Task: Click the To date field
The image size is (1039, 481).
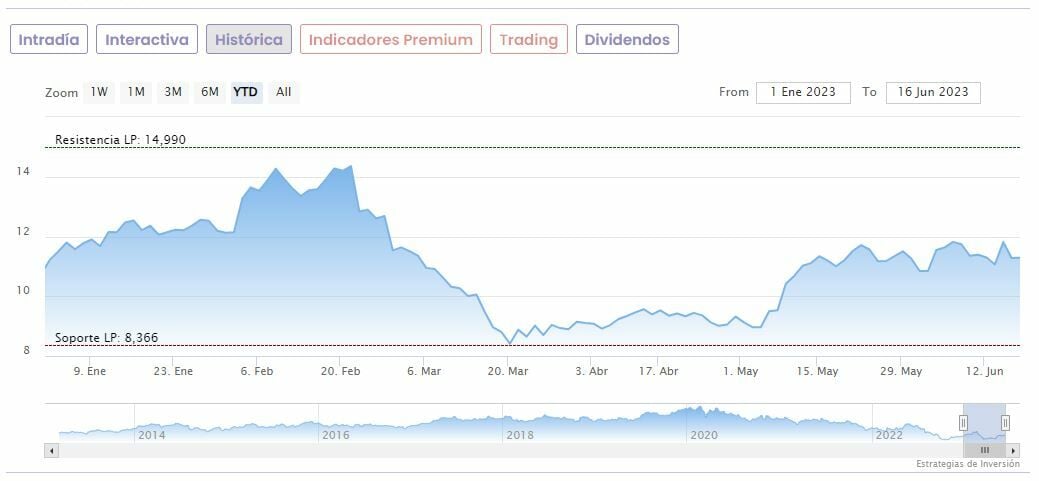Action: coord(933,92)
